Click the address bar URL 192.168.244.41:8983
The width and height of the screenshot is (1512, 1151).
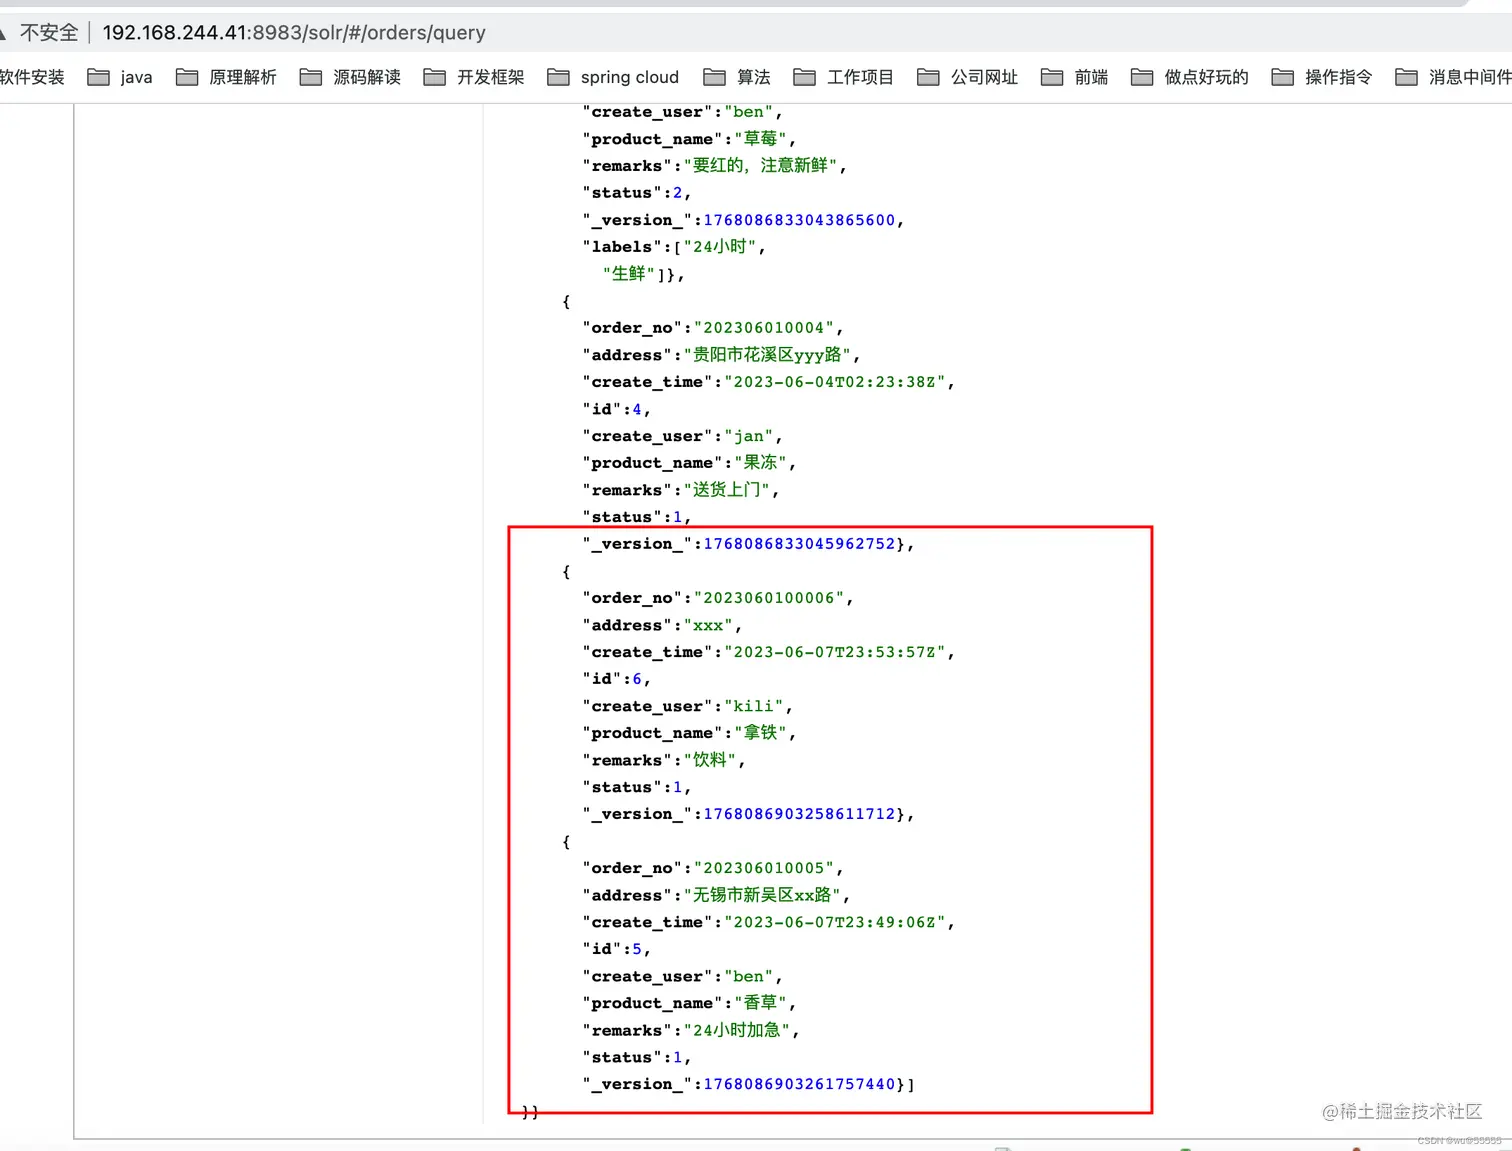pyautogui.click(x=294, y=32)
